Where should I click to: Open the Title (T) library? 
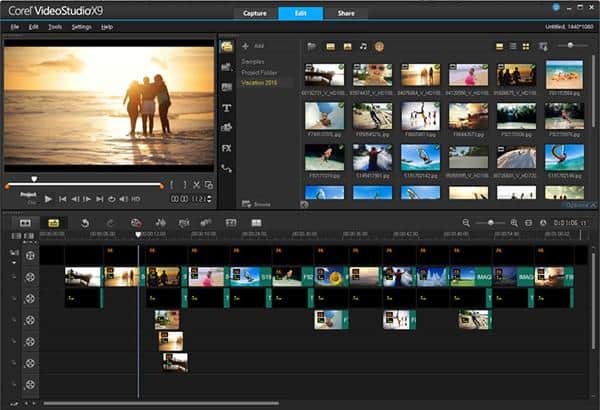point(227,107)
